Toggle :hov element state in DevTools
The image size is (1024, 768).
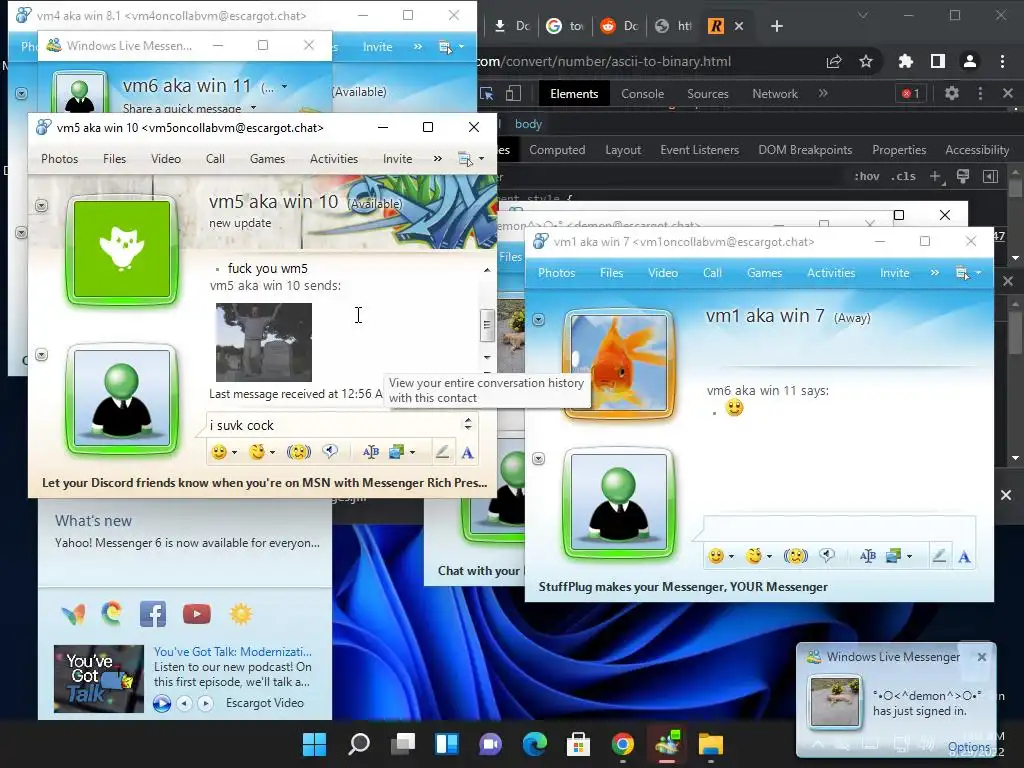point(867,176)
